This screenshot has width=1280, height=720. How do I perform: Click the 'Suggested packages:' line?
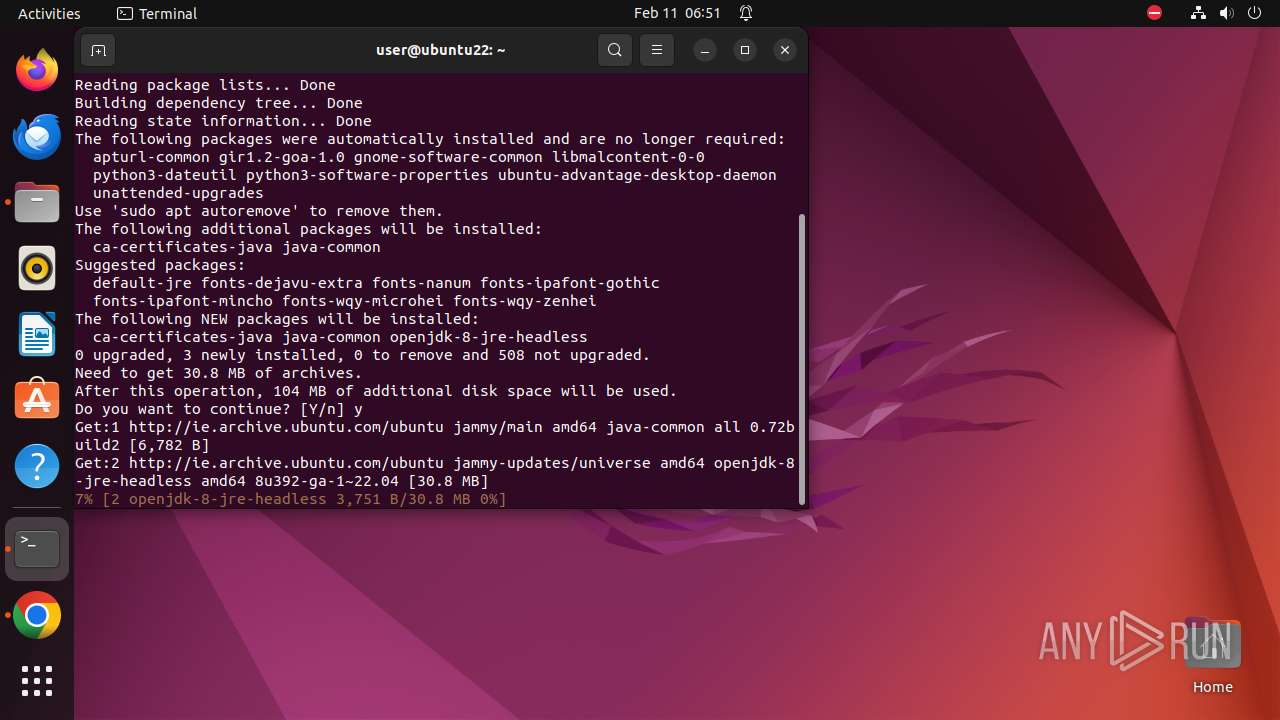click(160, 265)
